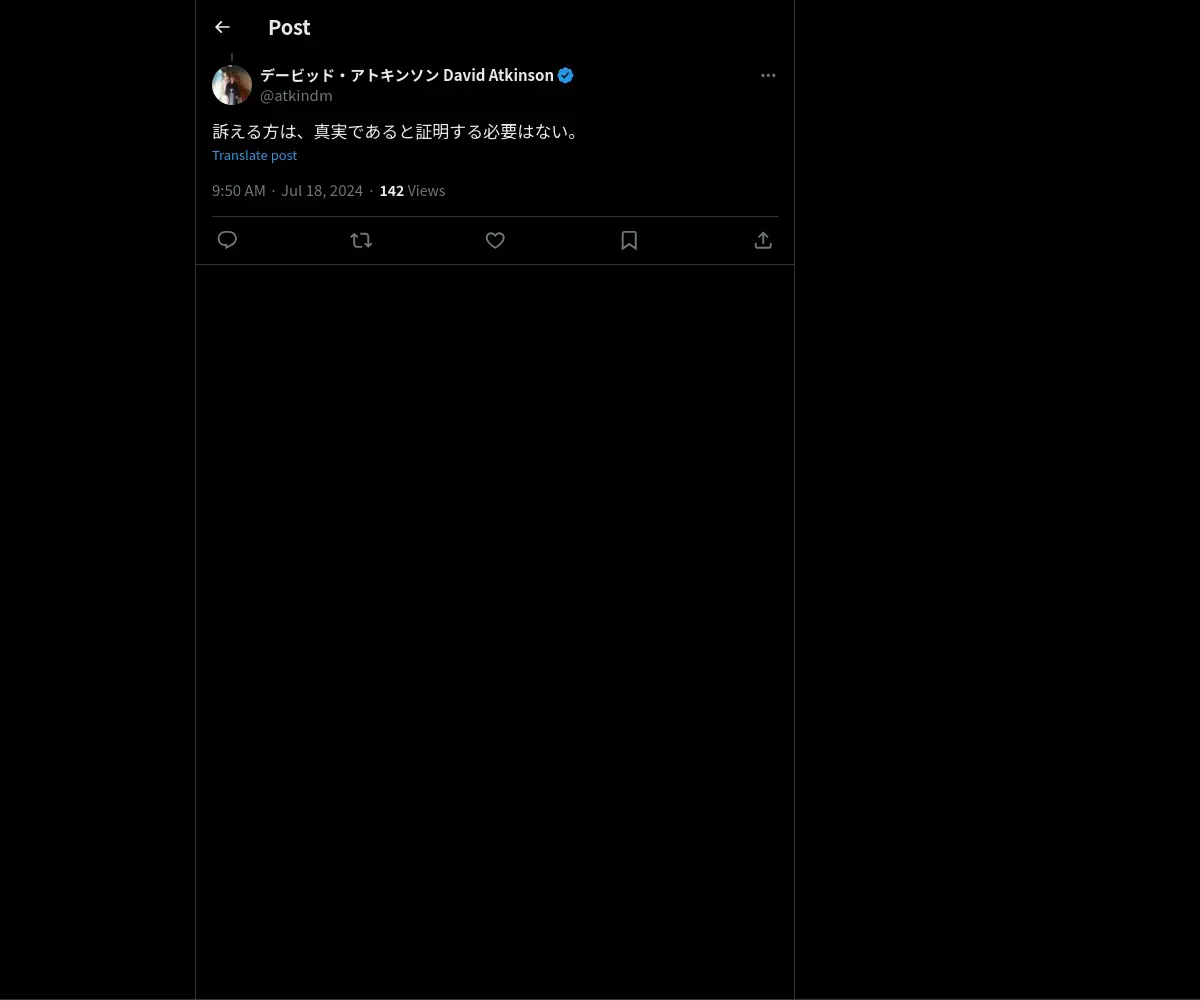Viewport: 1200px width, 1000px height.
Task: Open the @atkindm handle link
Action: pyautogui.click(x=296, y=96)
